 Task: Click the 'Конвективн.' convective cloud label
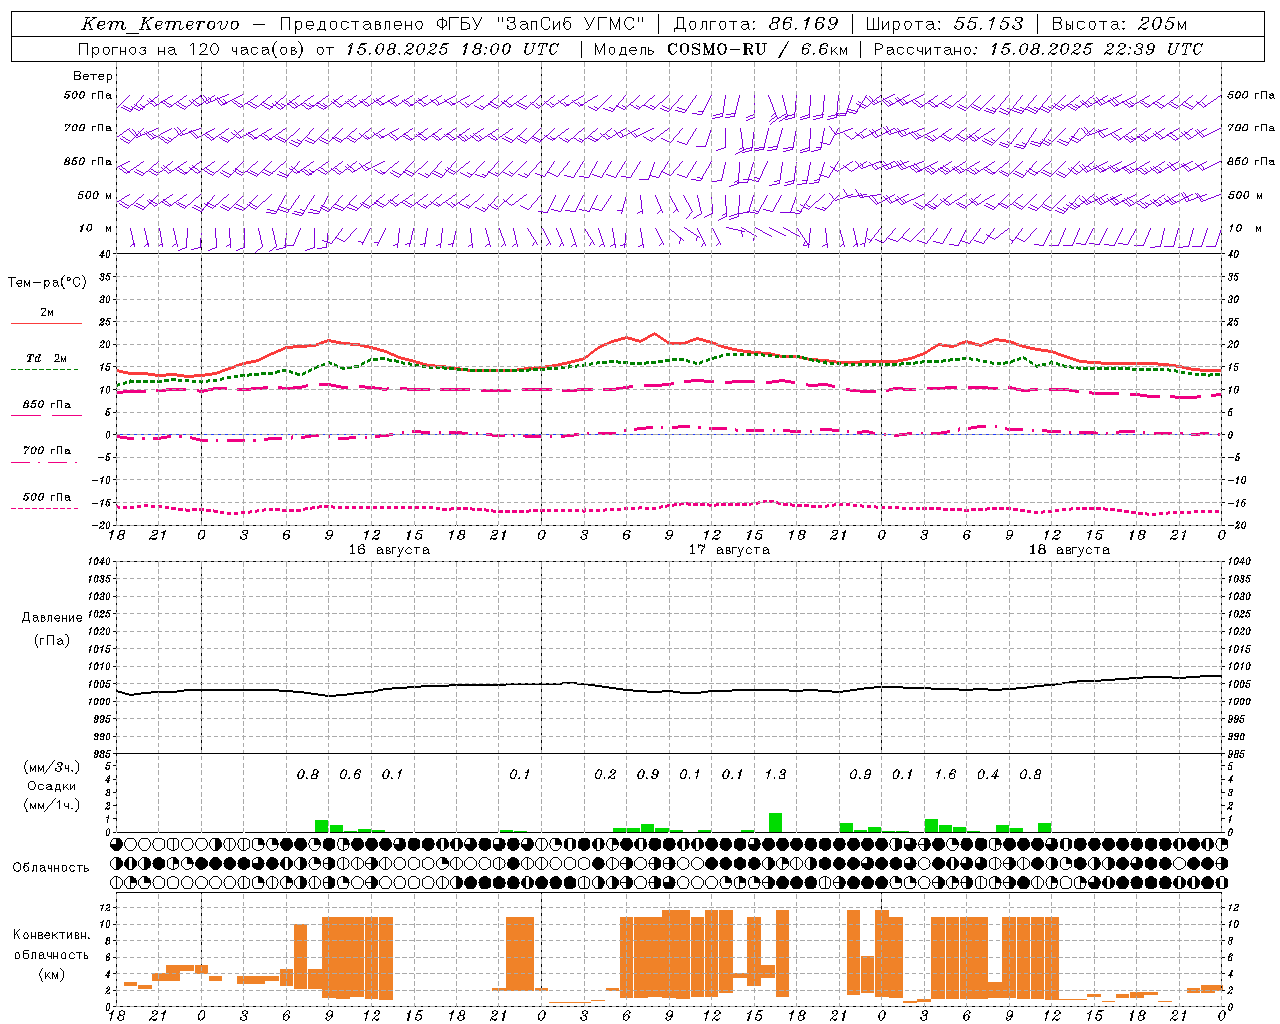51,935
